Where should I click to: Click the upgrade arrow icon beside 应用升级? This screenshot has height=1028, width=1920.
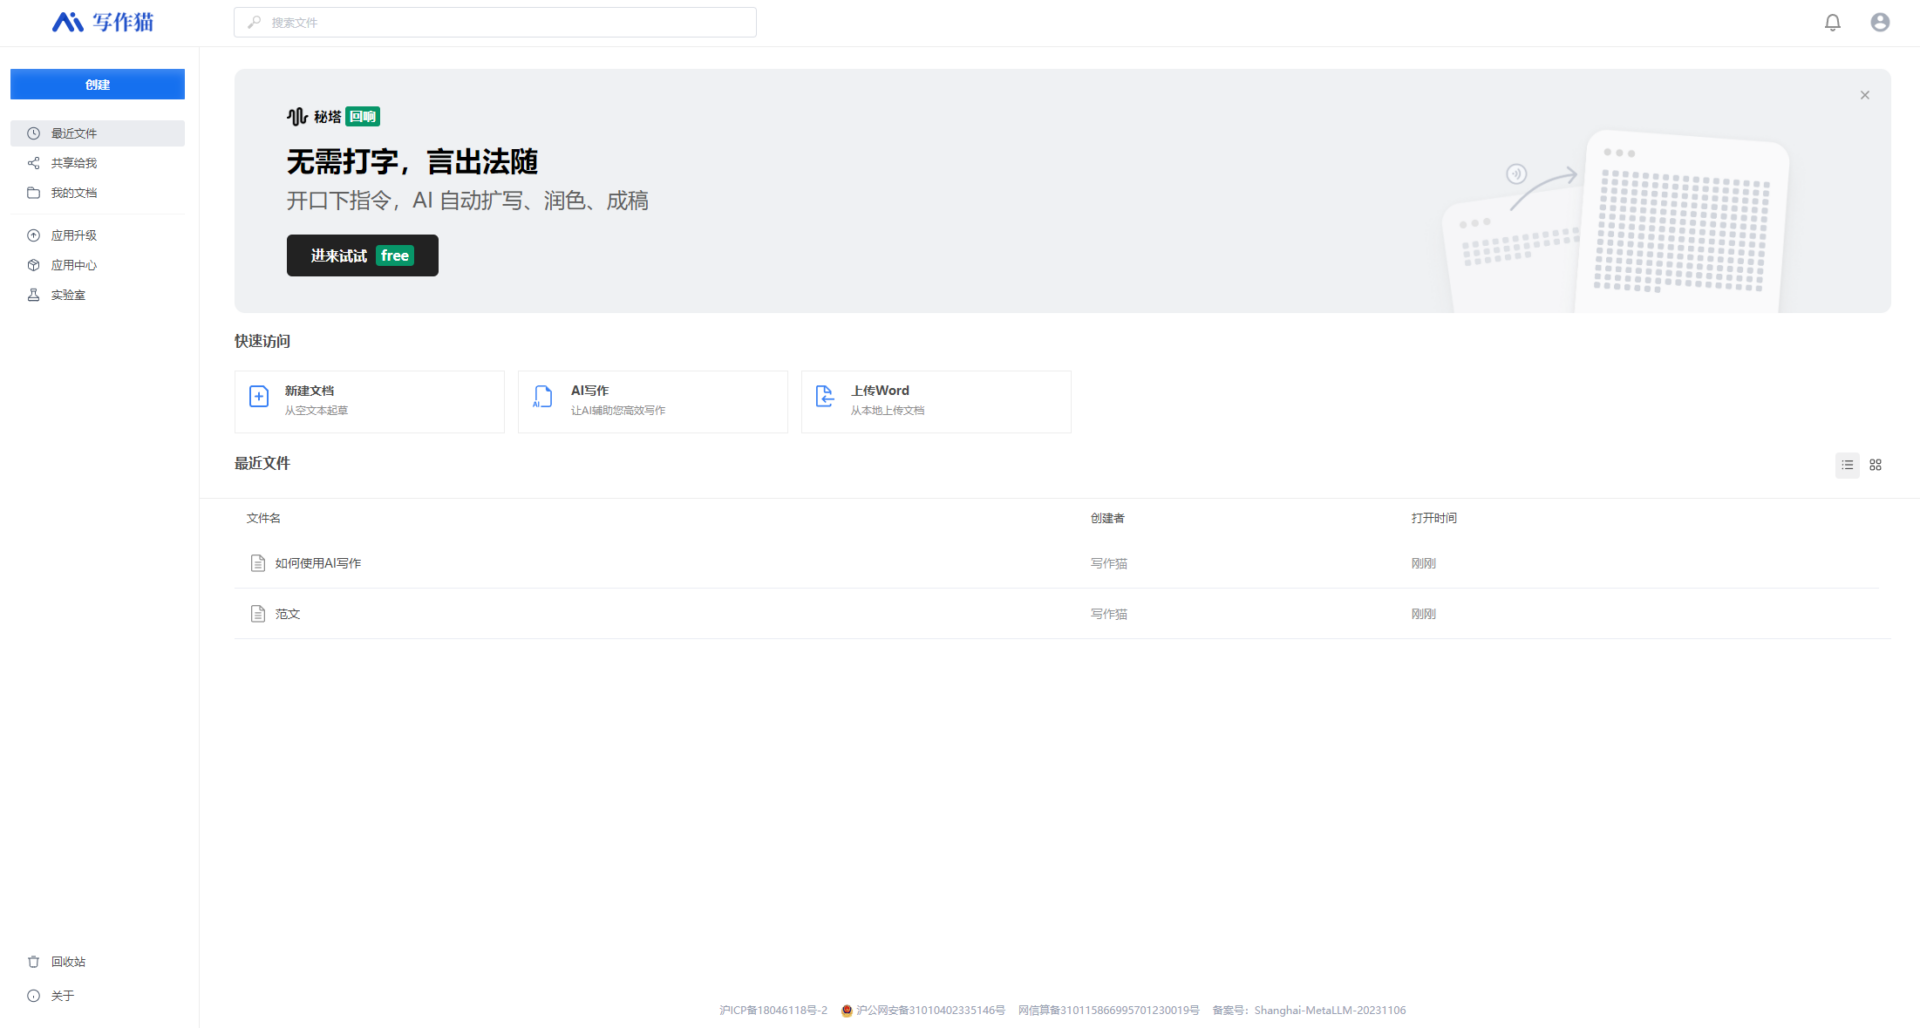pyautogui.click(x=33, y=235)
